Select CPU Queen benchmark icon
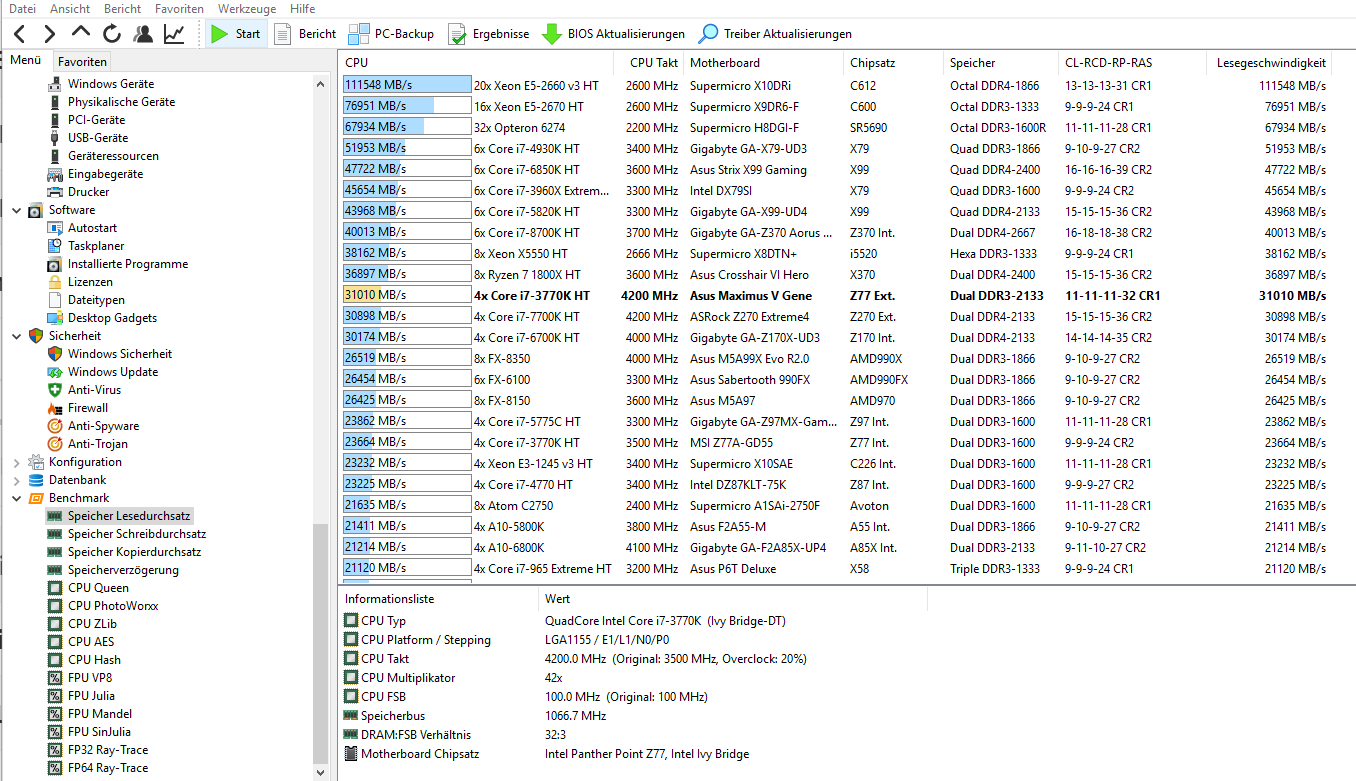Screen dimensions: 1356x781 click(x=55, y=588)
